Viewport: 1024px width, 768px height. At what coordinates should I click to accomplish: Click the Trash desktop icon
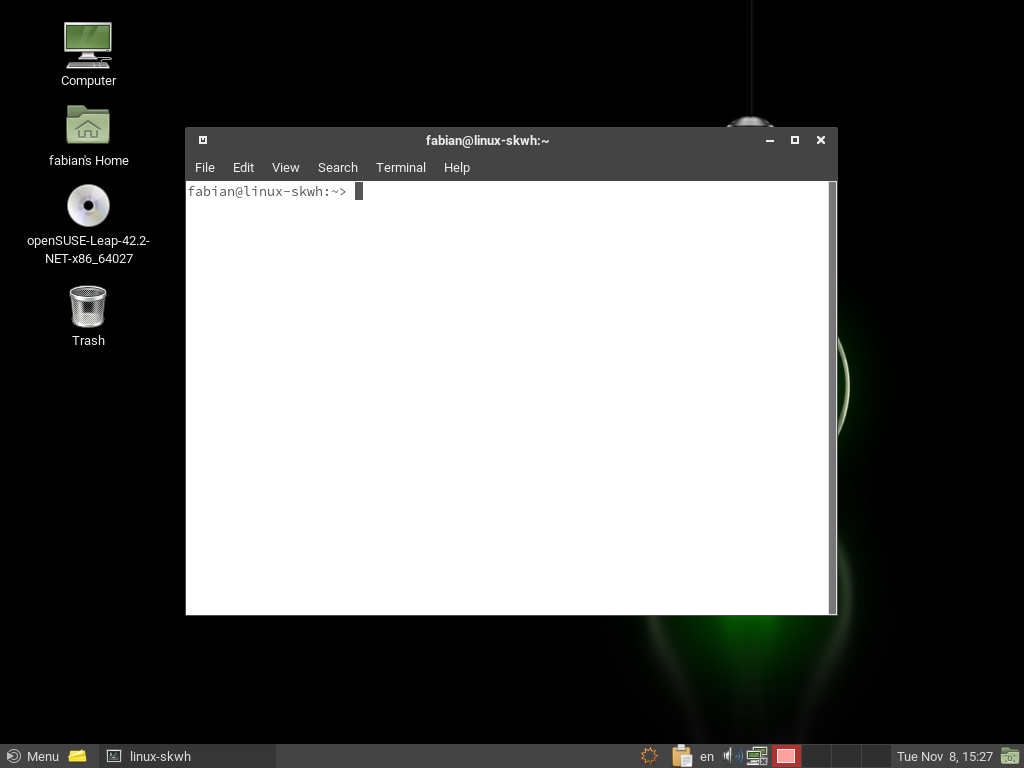click(88, 307)
